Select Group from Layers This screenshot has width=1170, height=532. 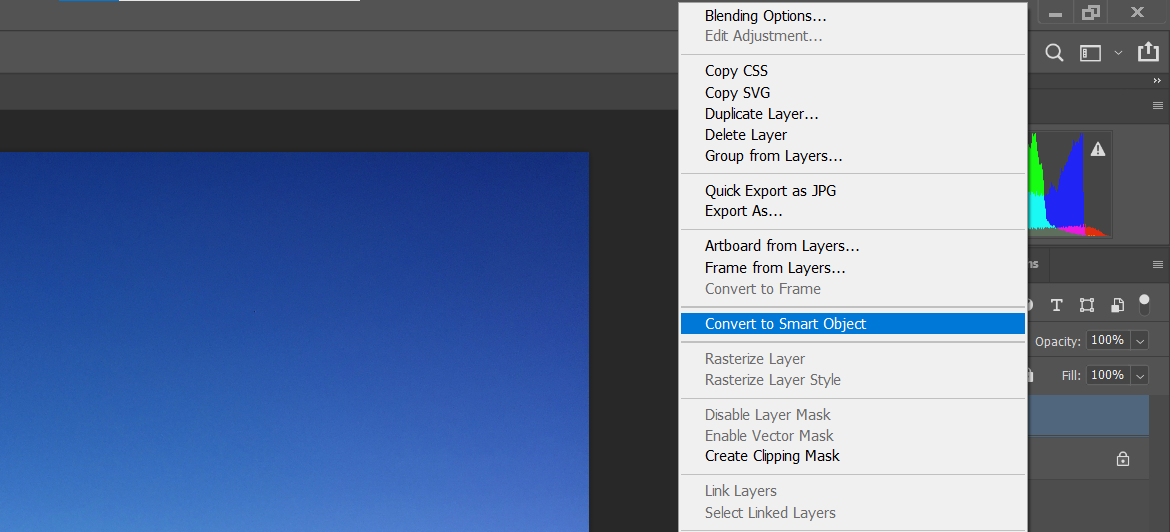pos(773,156)
